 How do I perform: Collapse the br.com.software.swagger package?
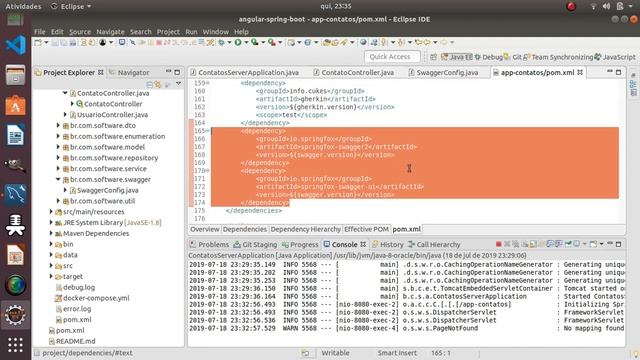click(58, 179)
